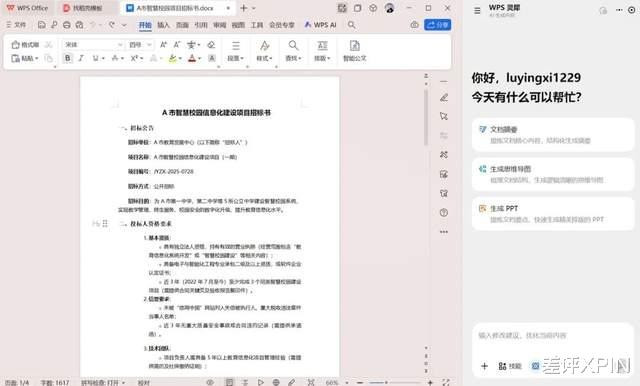640x386 pixels.
Task: Open the help icon in right sidebar
Action: [444, 213]
